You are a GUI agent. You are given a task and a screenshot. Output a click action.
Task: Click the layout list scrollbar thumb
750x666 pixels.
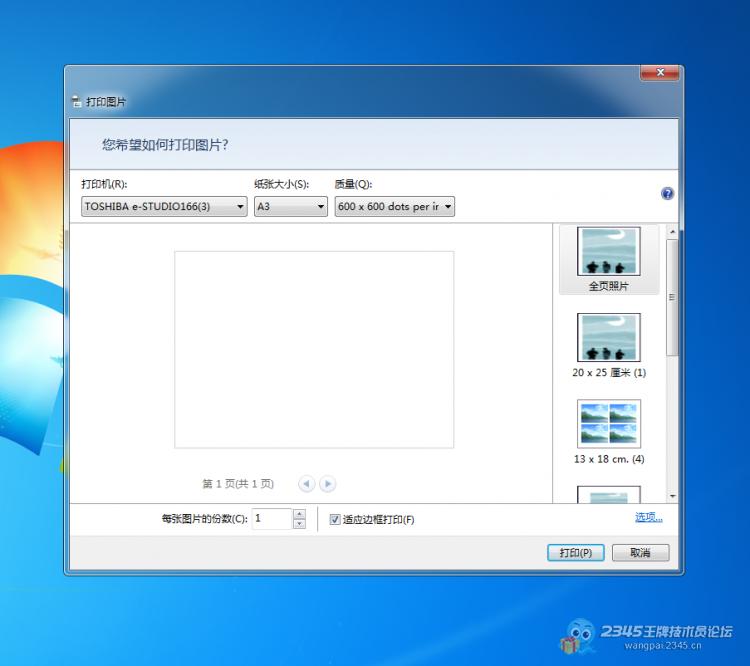[x=673, y=297]
